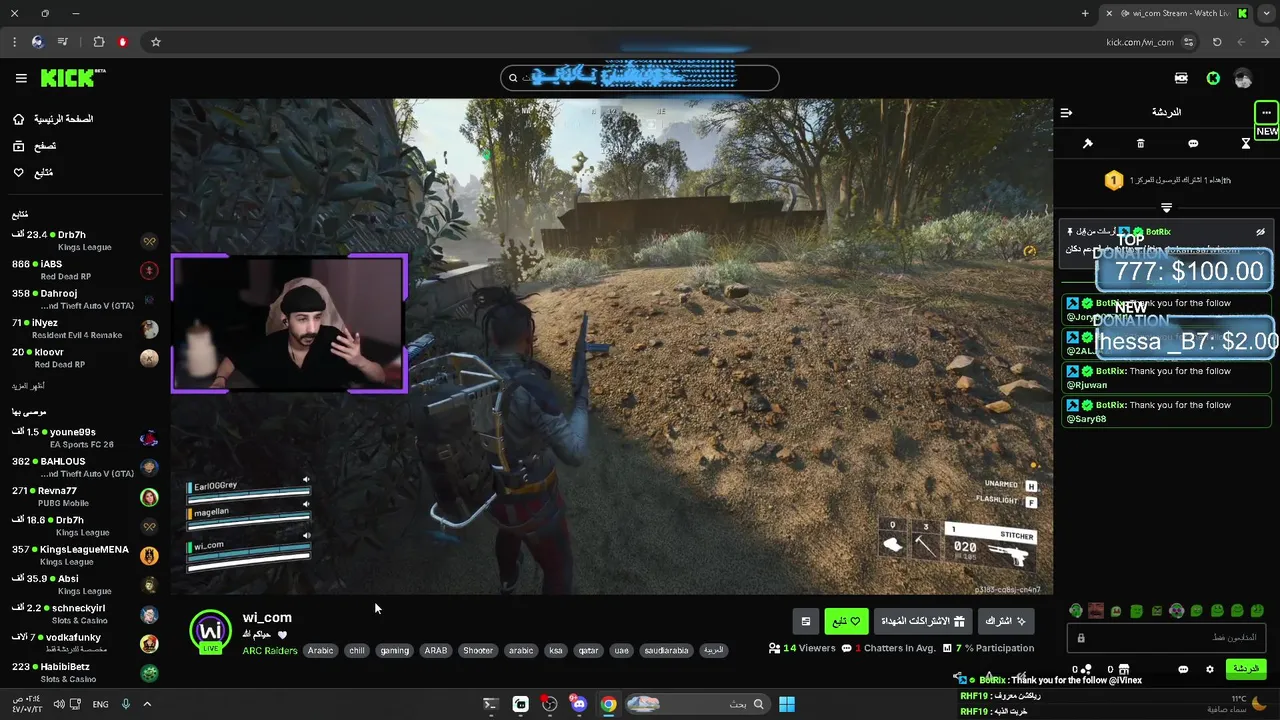Click the gold rank 1 badge
Viewport: 1280px width, 720px height.
pyautogui.click(x=1114, y=180)
